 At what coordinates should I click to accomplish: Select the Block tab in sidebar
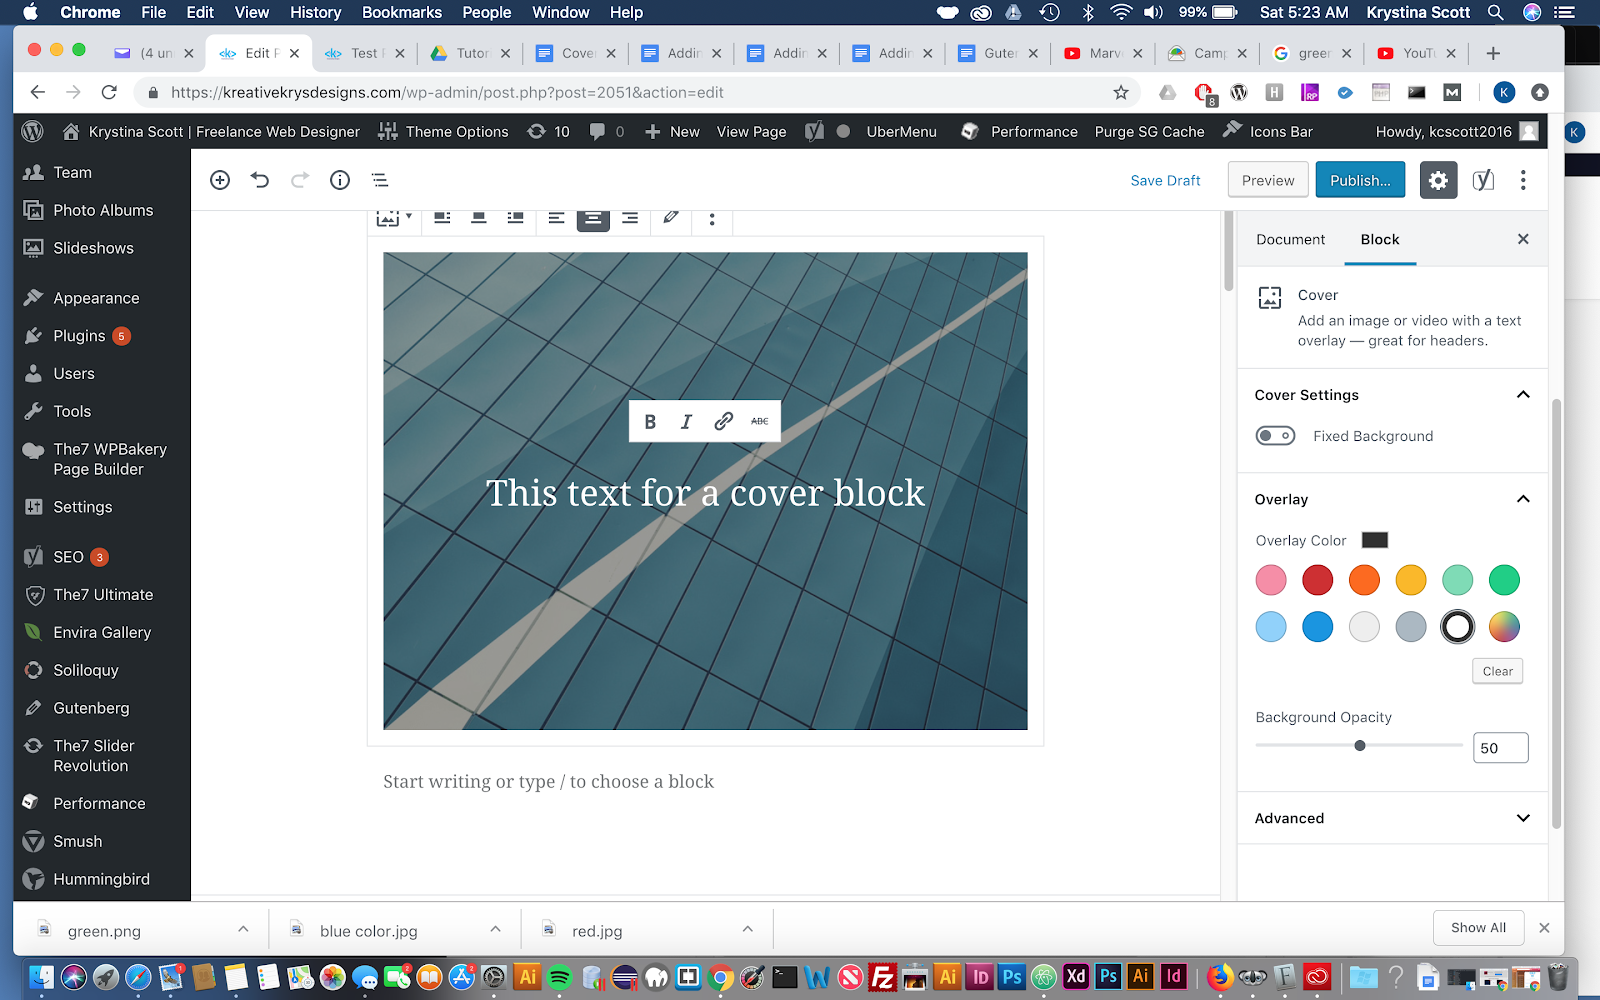(1380, 240)
